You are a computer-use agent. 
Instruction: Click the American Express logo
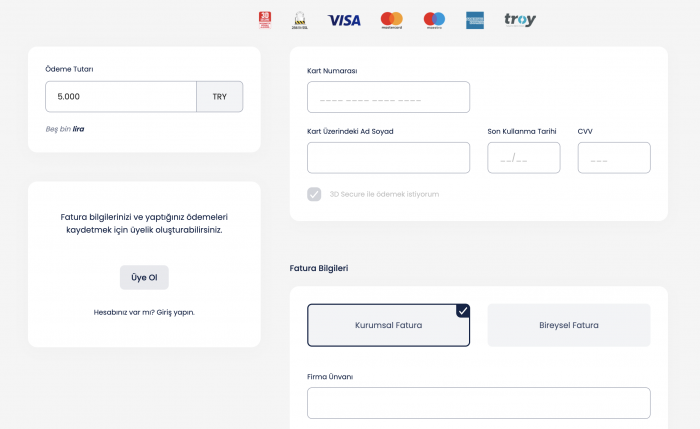[x=475, y=20]
